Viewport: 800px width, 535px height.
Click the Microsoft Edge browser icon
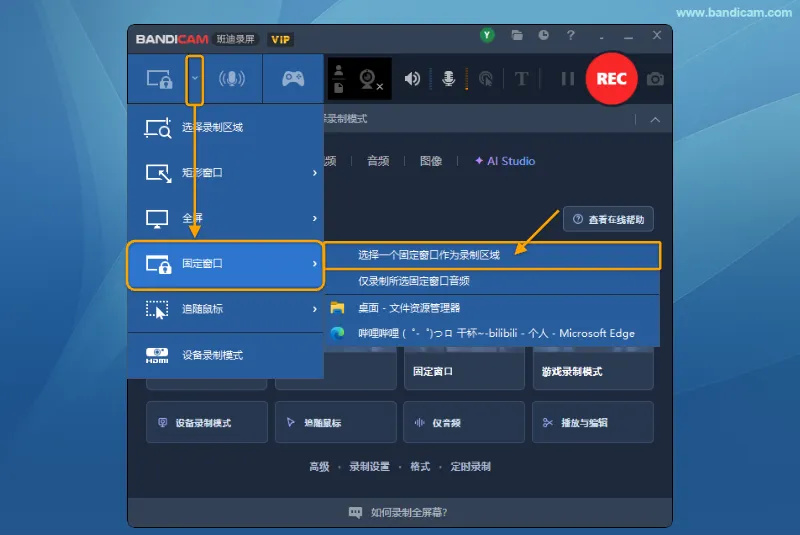pos(337,334)
